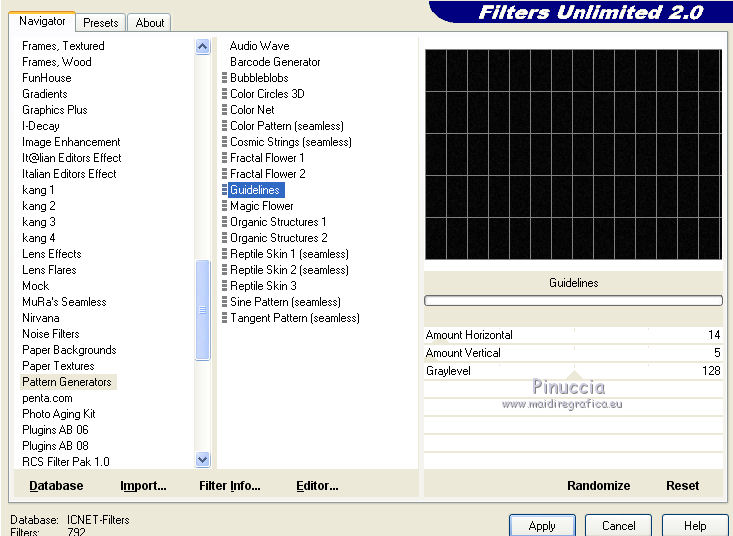Select the FunHouse category
This screenshot has width=733, height=536.
pyautogui.click(x=47, y=78)
